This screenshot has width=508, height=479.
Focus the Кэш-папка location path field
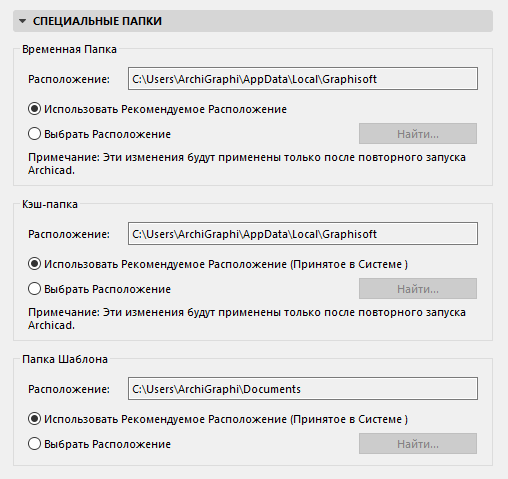tap(303, 234)
